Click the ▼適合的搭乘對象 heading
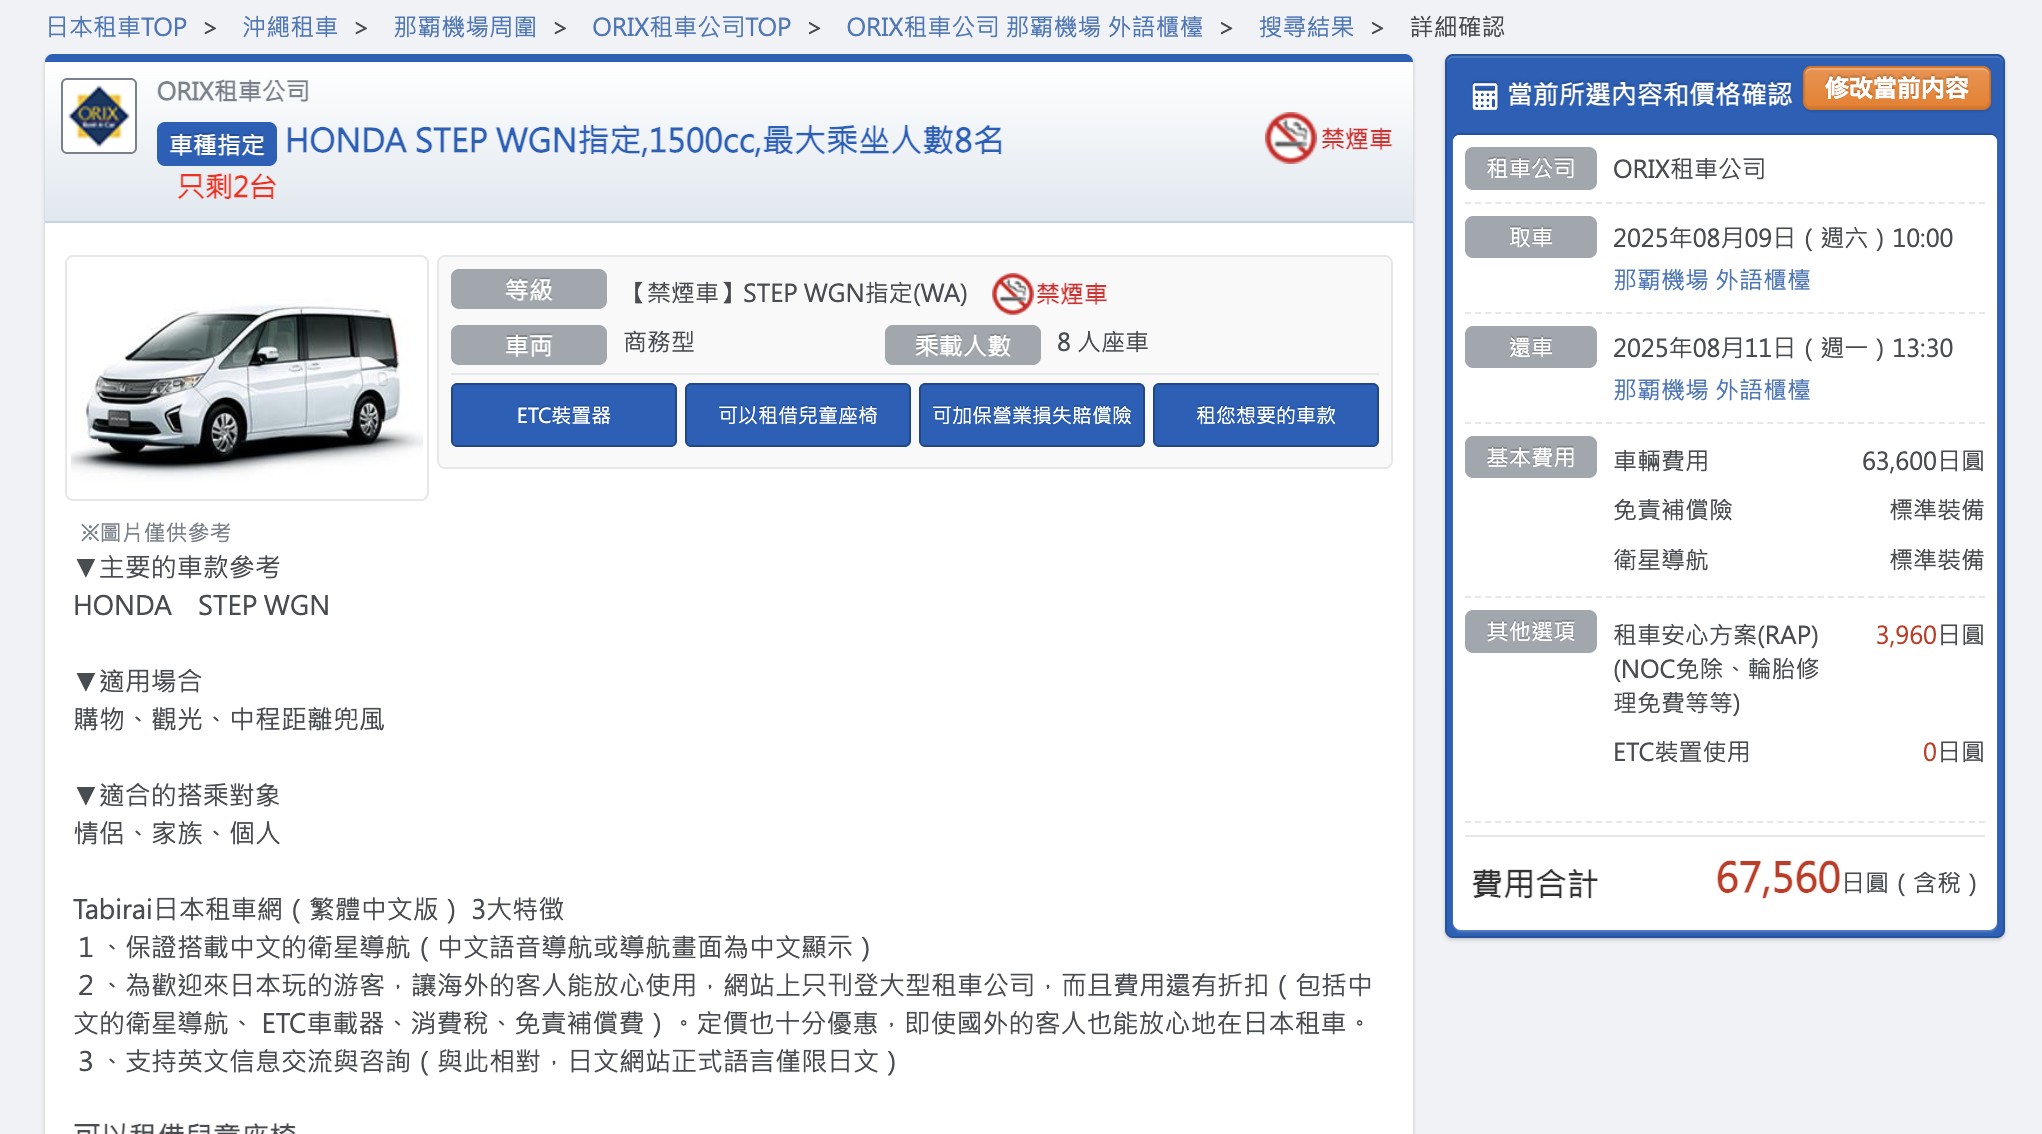Viewport: 2042px width, 1134px height. point(177,796)
